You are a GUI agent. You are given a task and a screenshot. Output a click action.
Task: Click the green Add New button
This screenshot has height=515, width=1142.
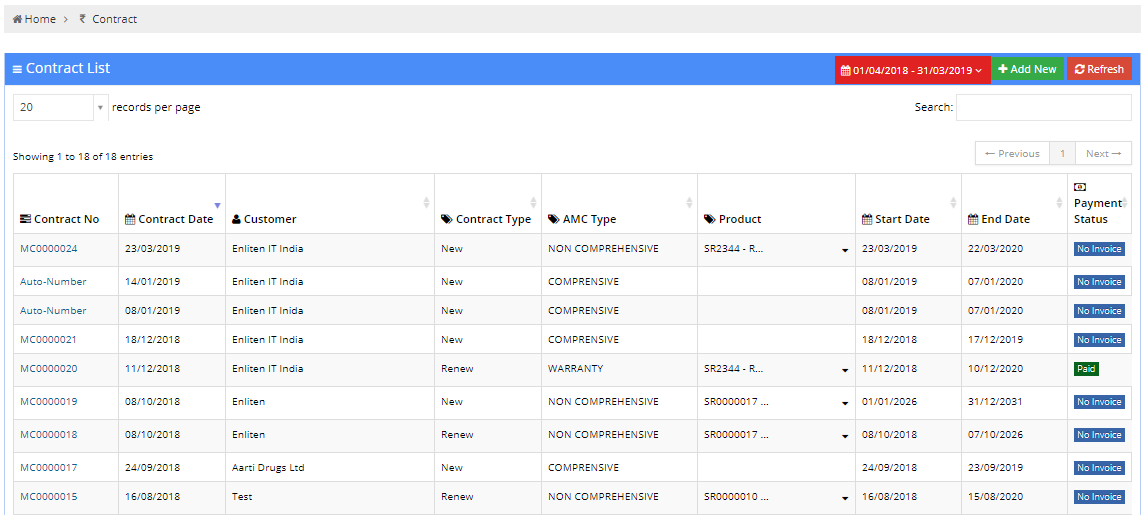point(1027,69)
